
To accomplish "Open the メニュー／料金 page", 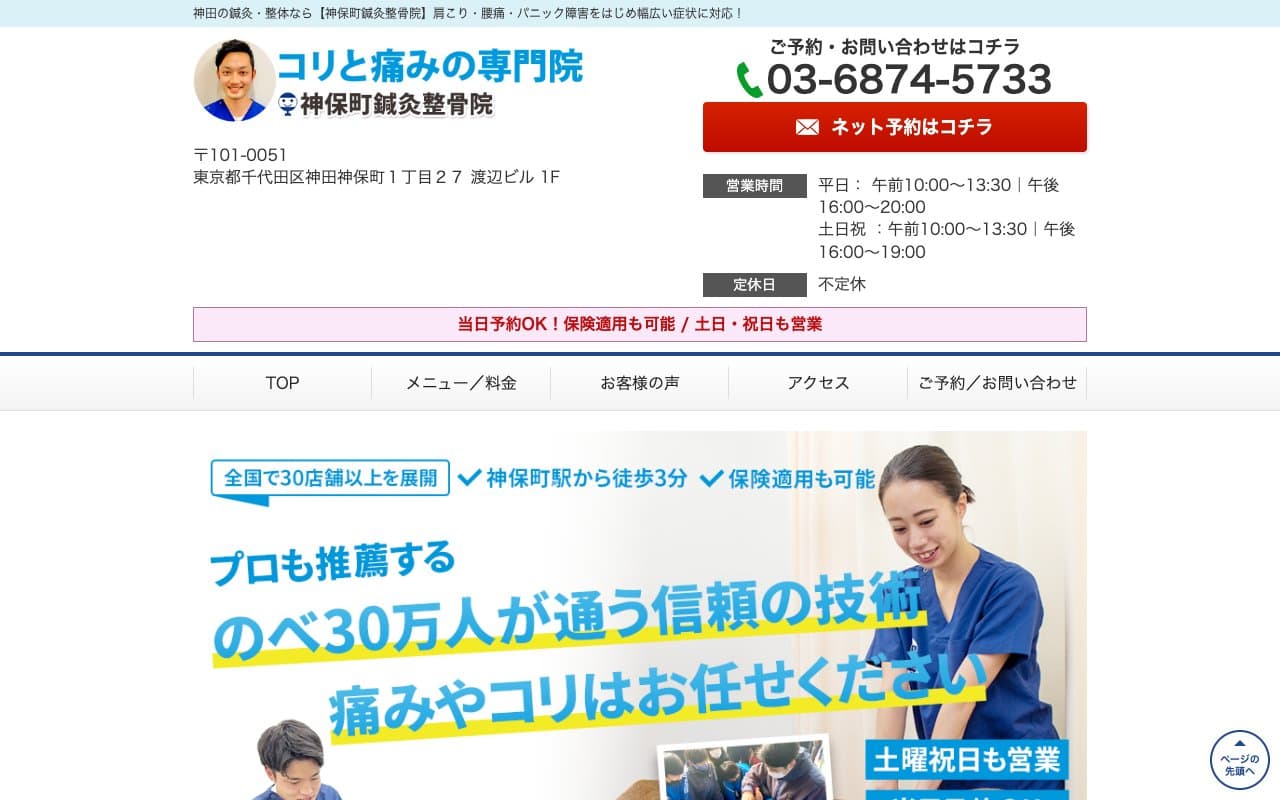I will coord(461,382).
